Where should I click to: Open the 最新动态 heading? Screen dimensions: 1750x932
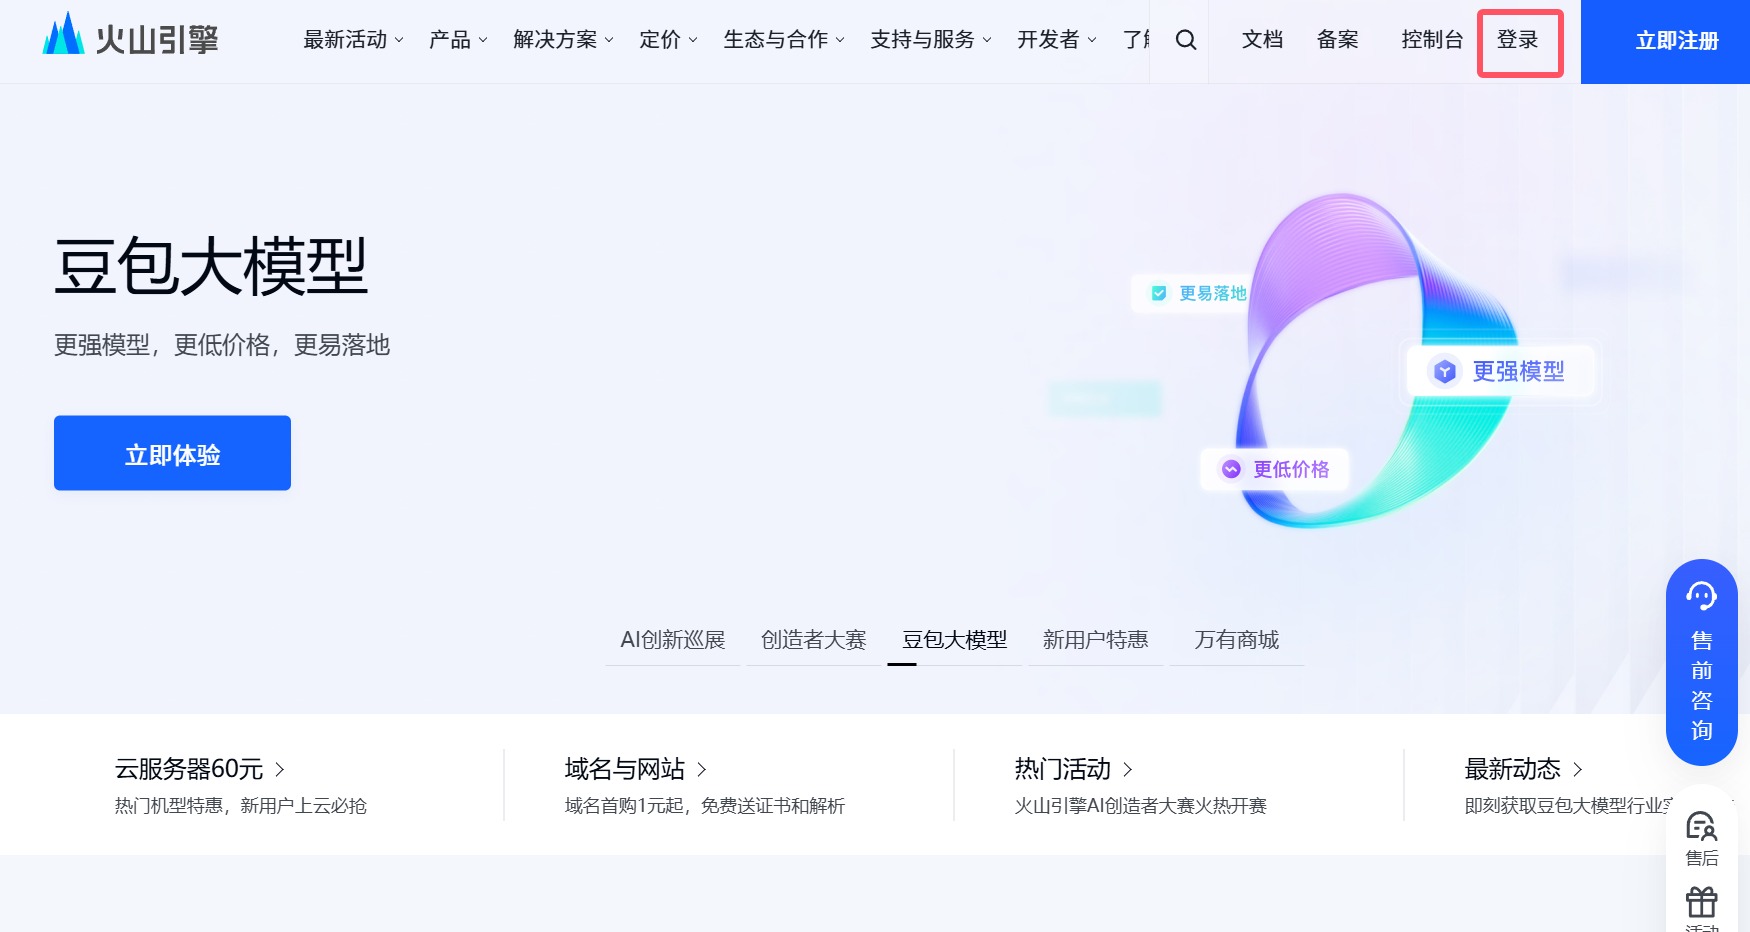[1513, 769]
